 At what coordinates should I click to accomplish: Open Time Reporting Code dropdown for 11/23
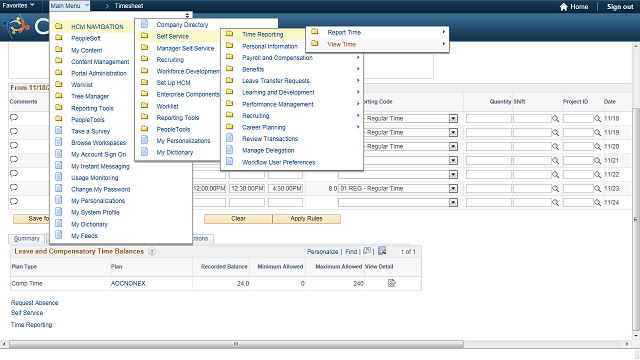(453, 189)
